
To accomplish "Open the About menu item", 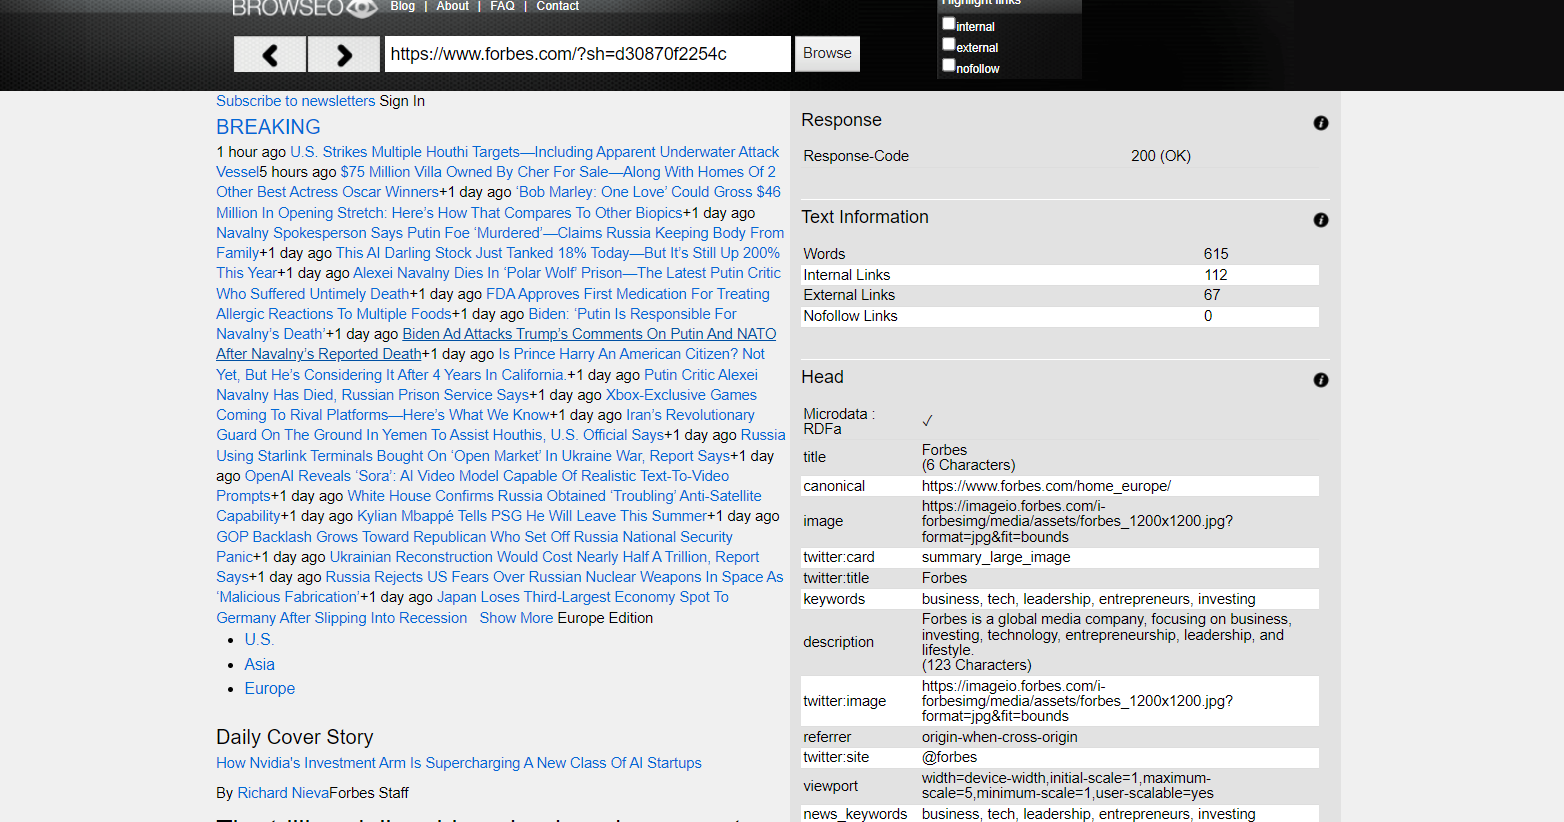I will click(x=452, y=6).
